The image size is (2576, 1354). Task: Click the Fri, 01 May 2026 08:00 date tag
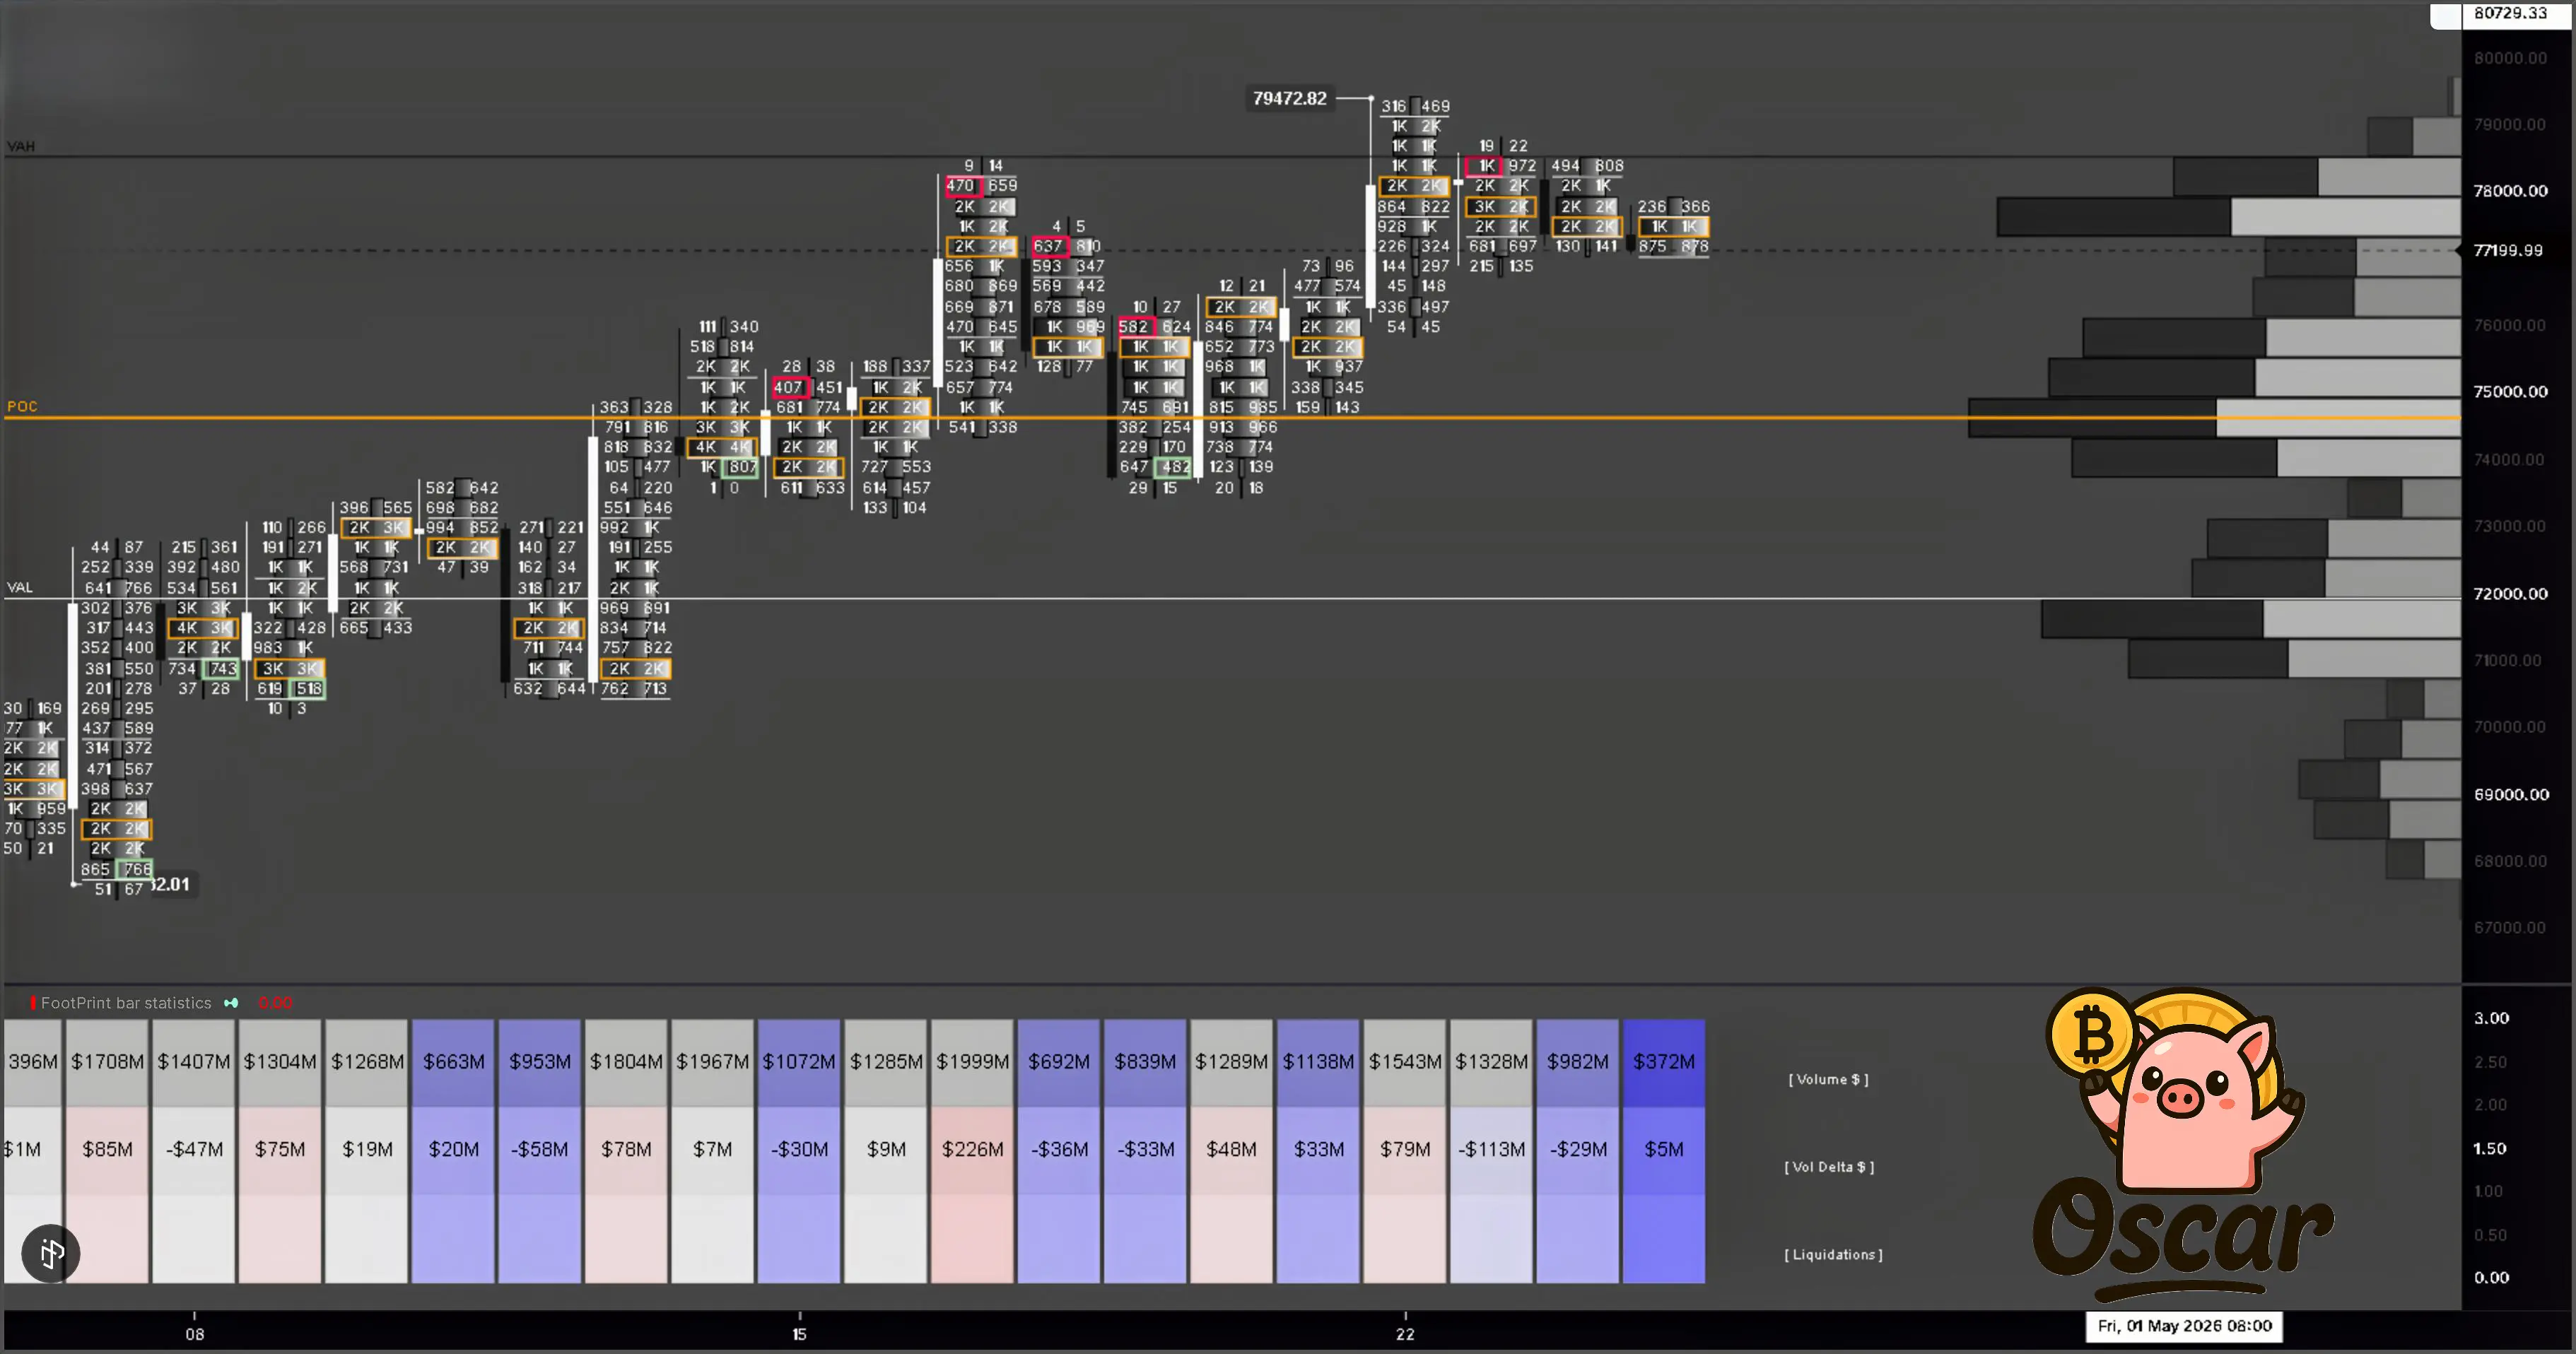(x=2184, y=1326)
